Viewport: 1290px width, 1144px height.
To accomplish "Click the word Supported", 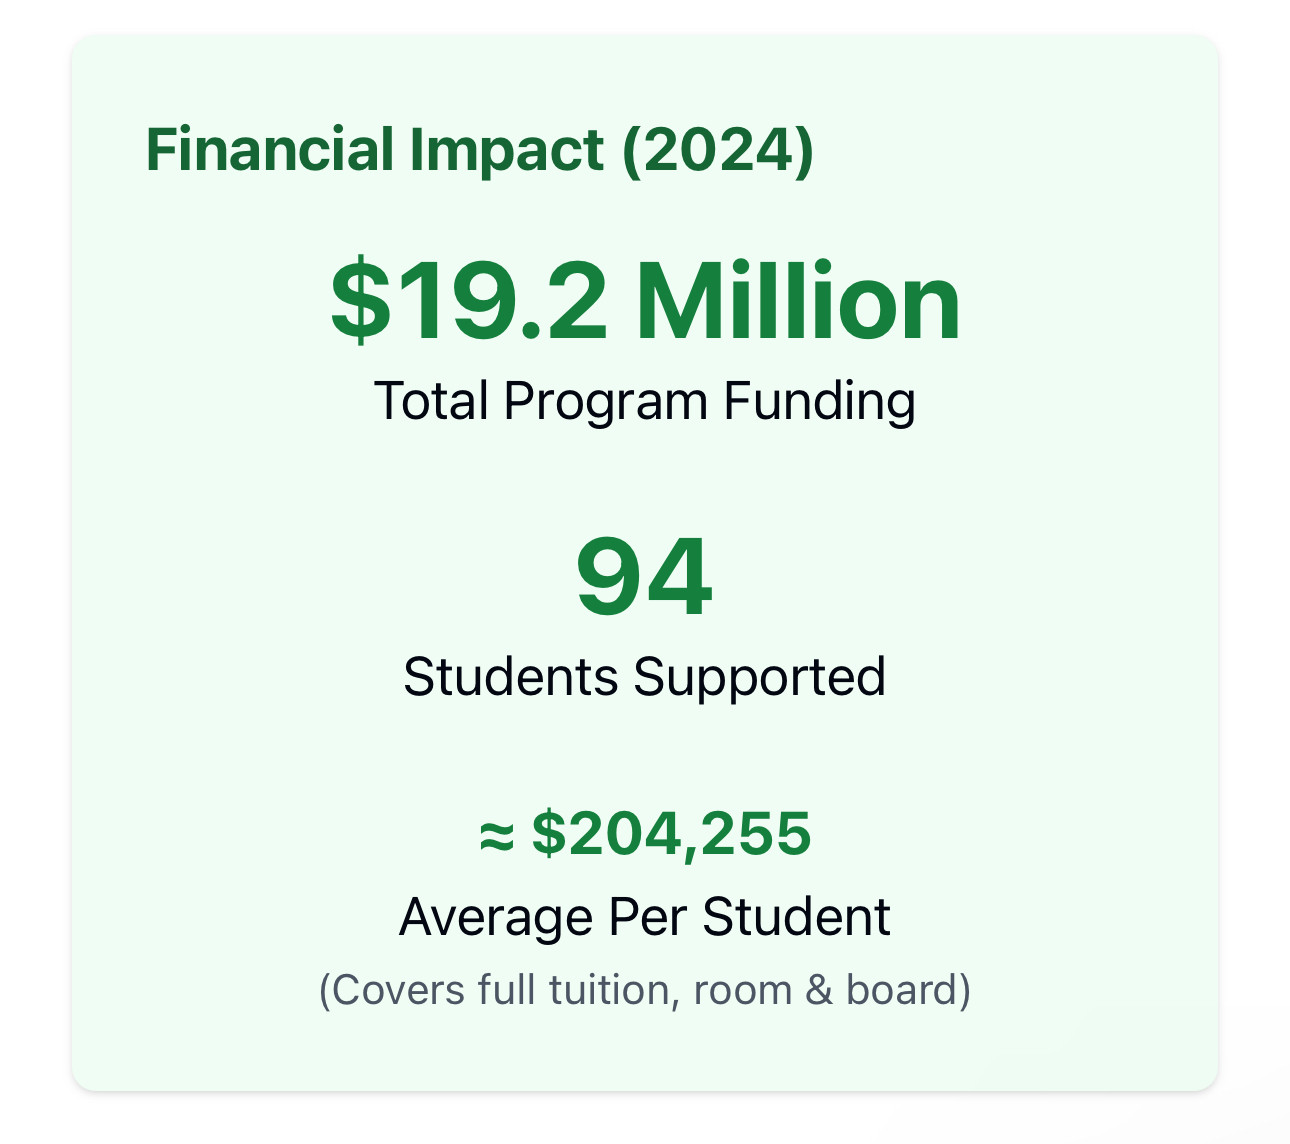I will [759, 679].
